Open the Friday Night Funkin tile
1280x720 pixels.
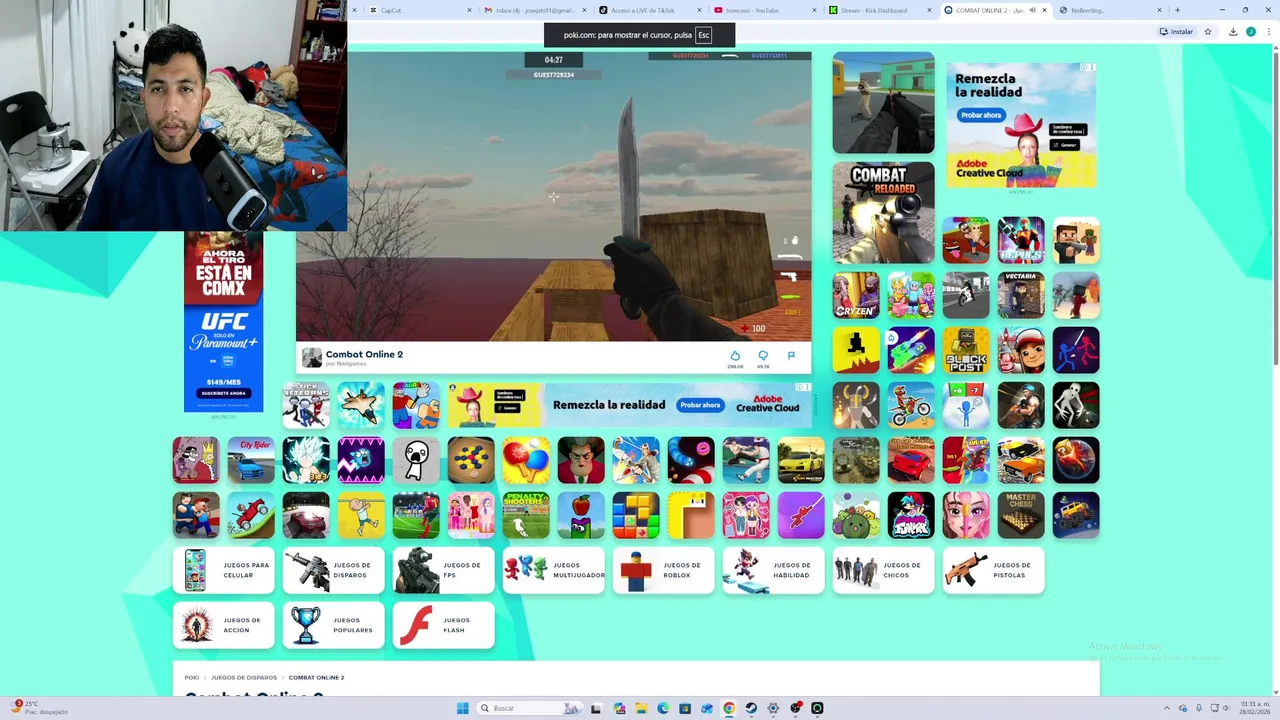pyautogui.click(x=911, y=515)
